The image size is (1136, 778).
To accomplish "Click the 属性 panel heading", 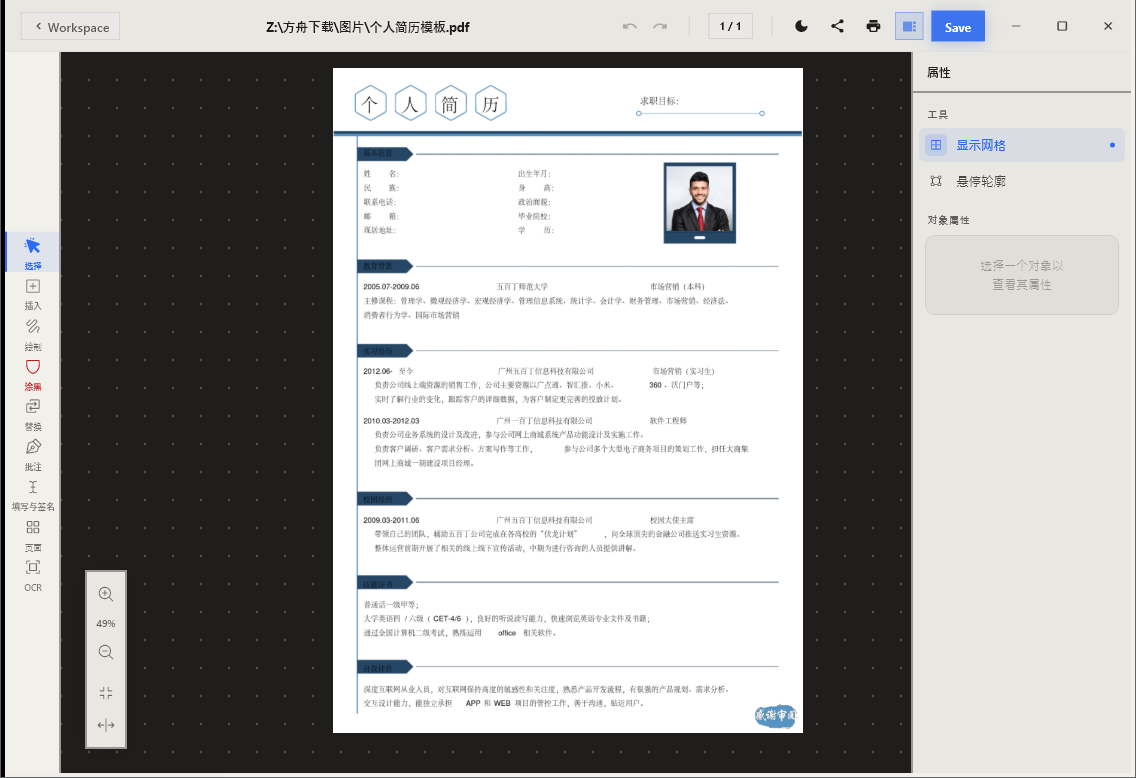I will point(939,72).
